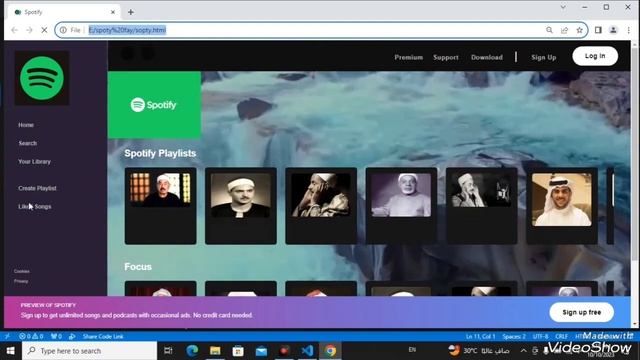The height and width of the screenshot is (360, 640).
Task: Close the Spotify browser tab
Action: [x=113, y=12]
